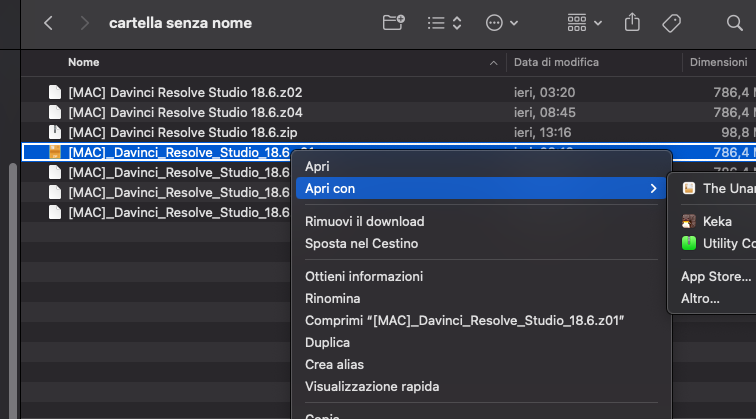Expand the ellipsis menu chevron
756x419 pixels.
(x=514, y=23)
